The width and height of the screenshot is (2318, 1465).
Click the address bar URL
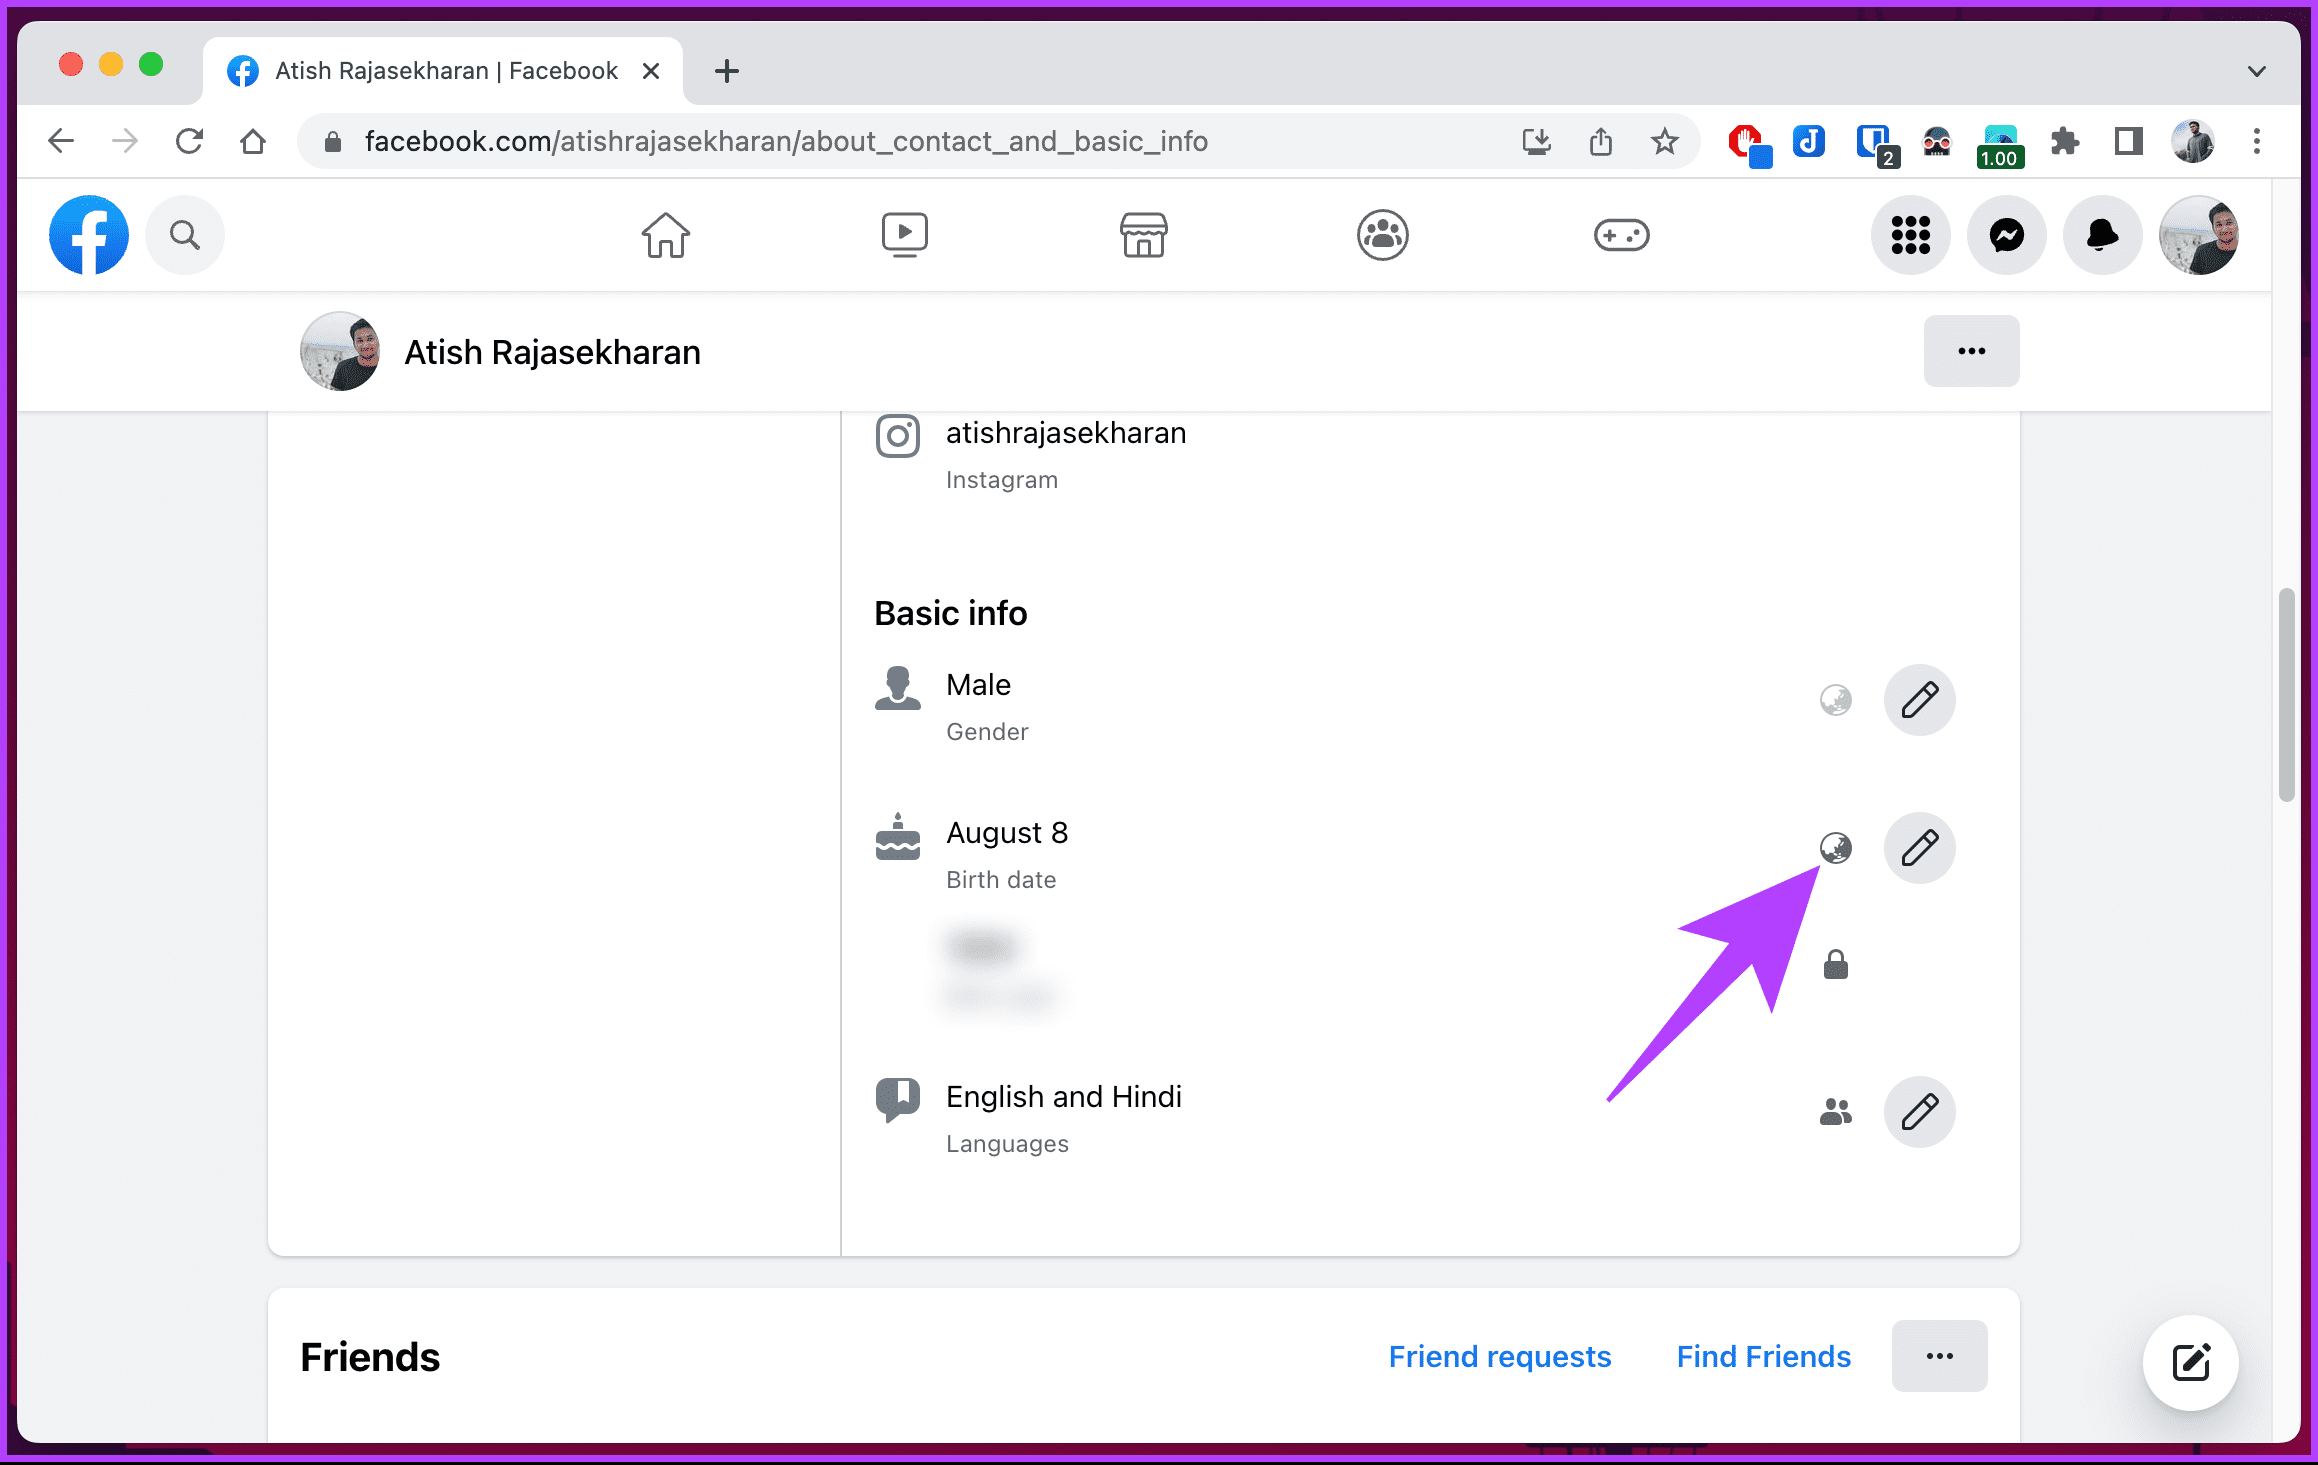coord(786,141)
